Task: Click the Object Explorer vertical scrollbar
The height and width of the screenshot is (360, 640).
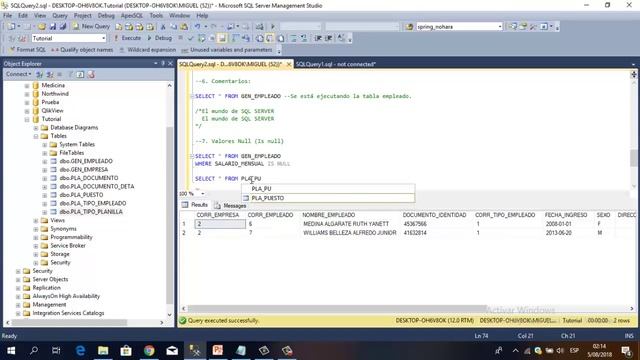Action: click(x=170, y=215)
